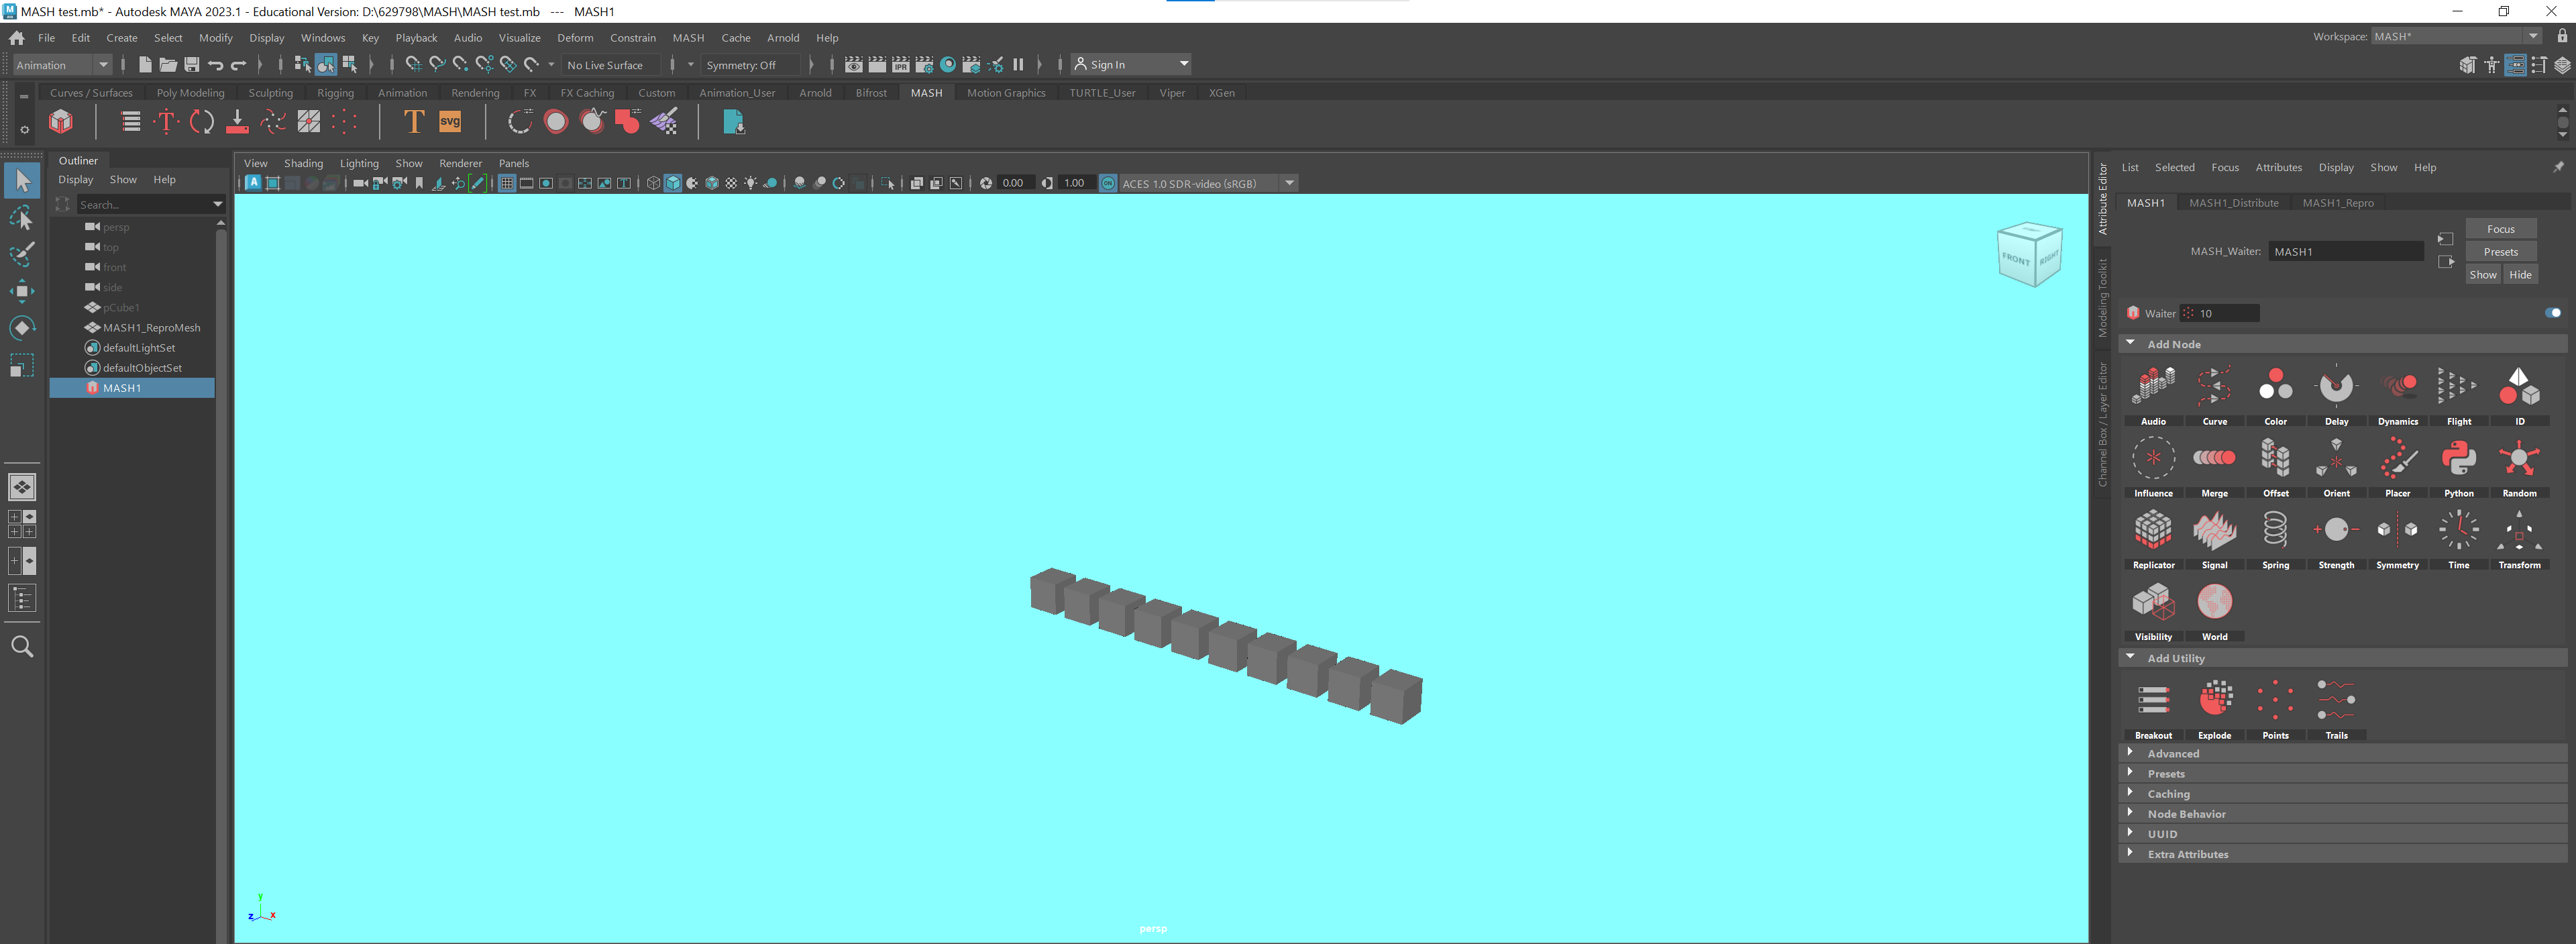Click the Explode utility icon

point(2214,700)
